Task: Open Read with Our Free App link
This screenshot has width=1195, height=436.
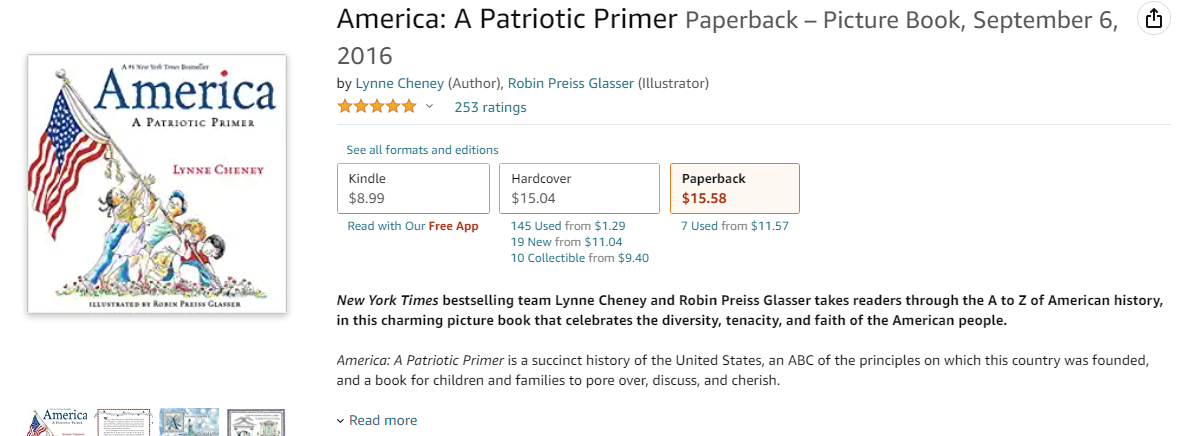Action: [x=413, y=226]
